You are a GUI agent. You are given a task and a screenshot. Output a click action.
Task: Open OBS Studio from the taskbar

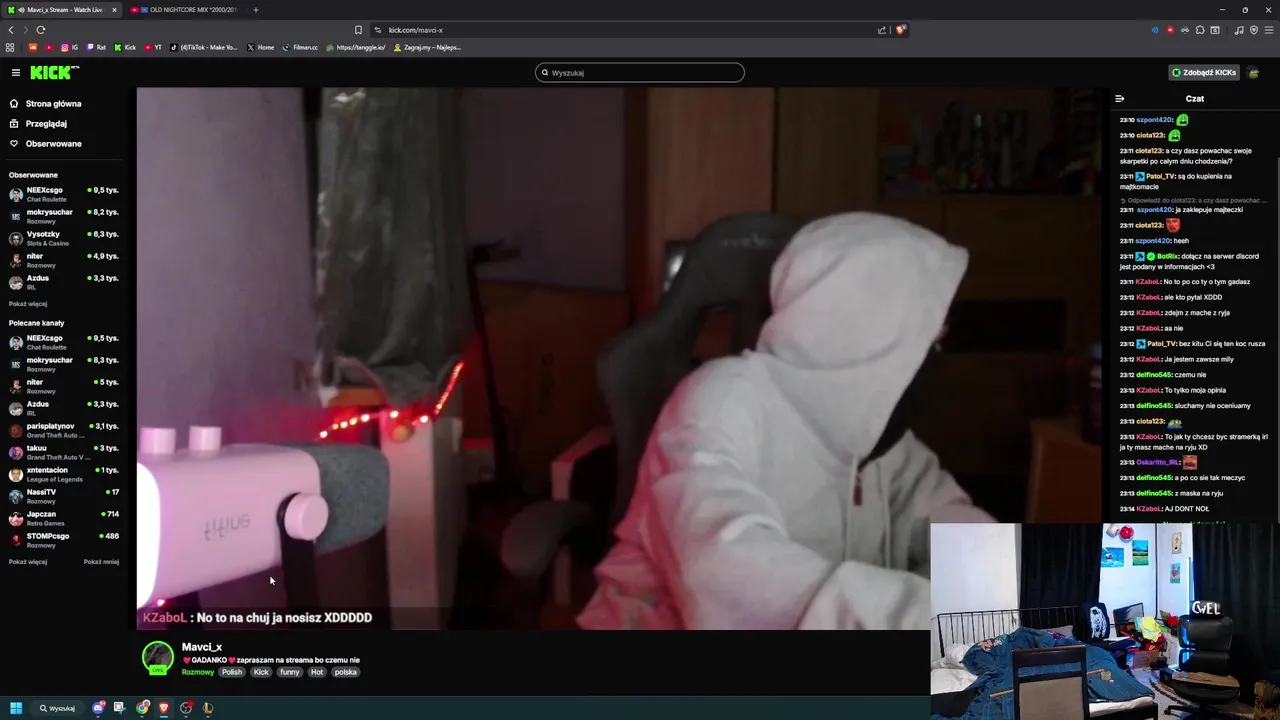coord(186,708)
